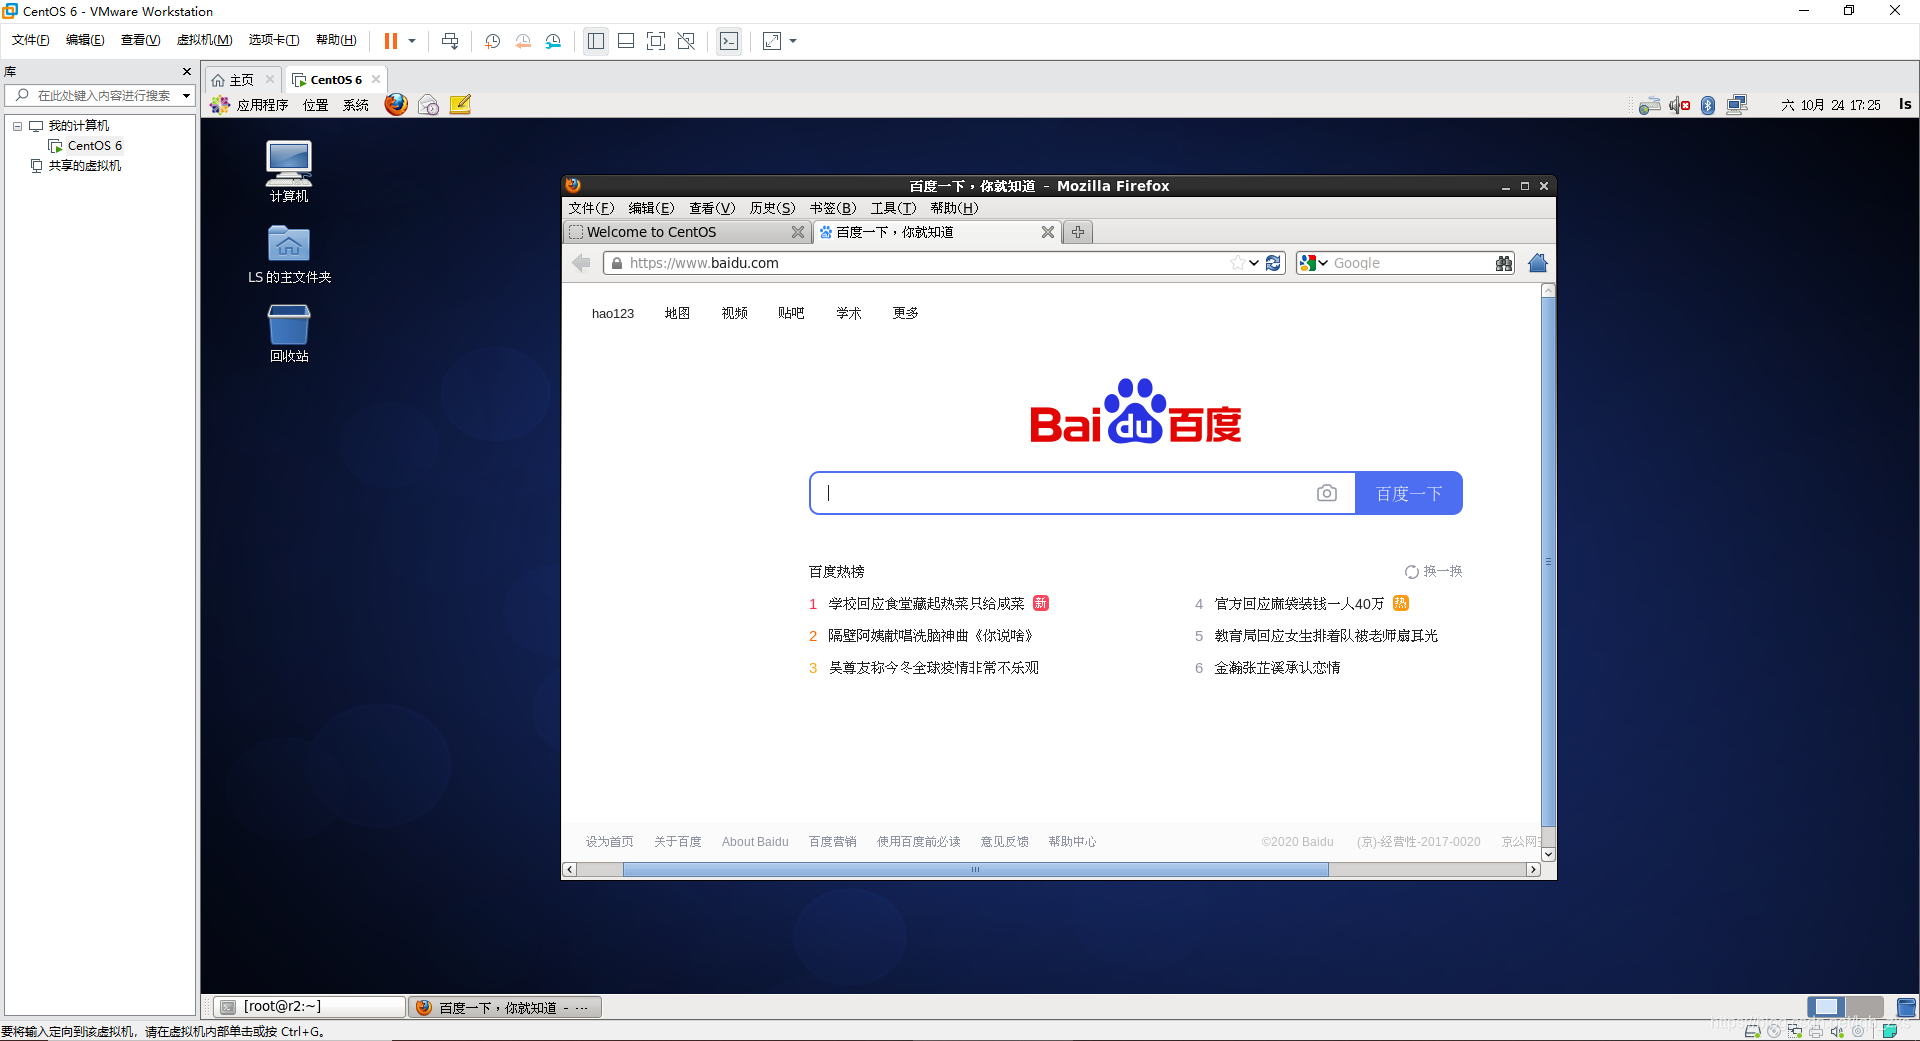Open the 回收站 desktop icon

point(289,333)
